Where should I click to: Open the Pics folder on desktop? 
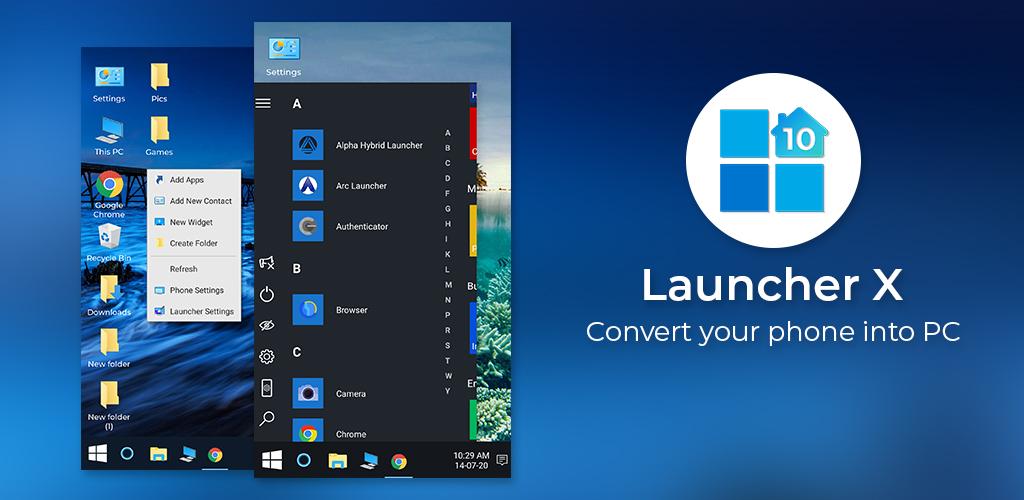[x=159, y=83]
